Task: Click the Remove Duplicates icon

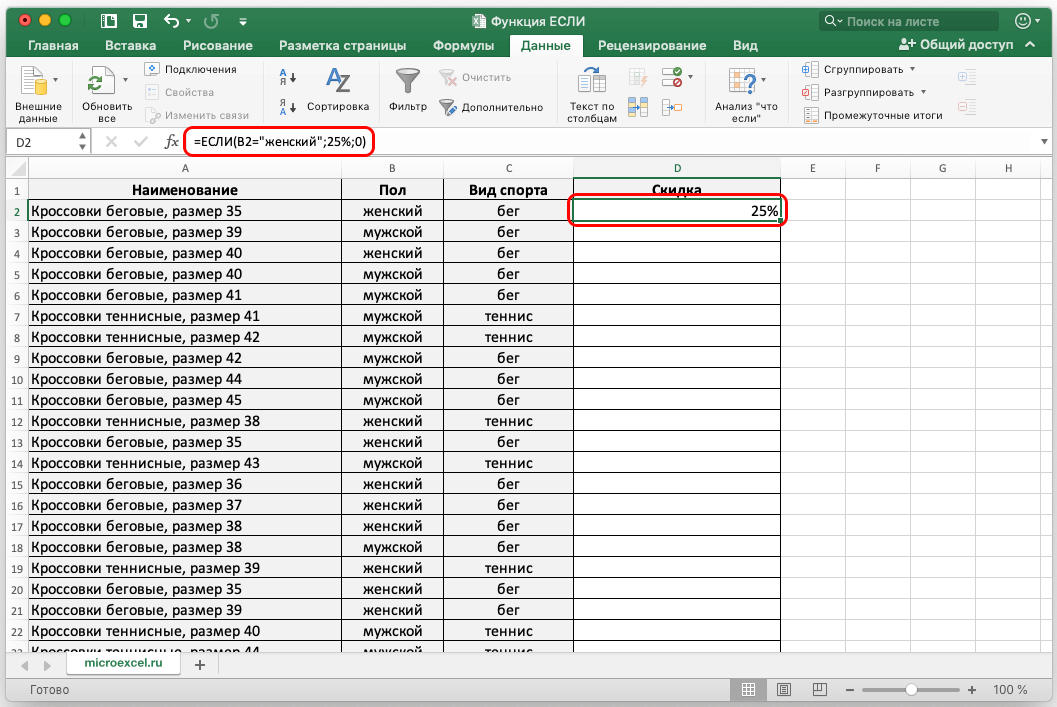Action: pyautogui.click(x=638, y=106)
